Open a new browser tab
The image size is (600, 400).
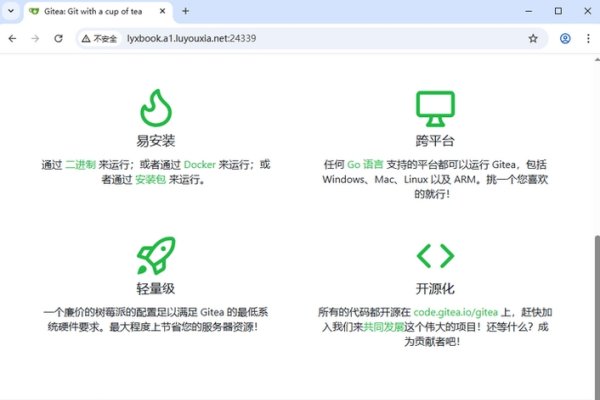[185, 11]
